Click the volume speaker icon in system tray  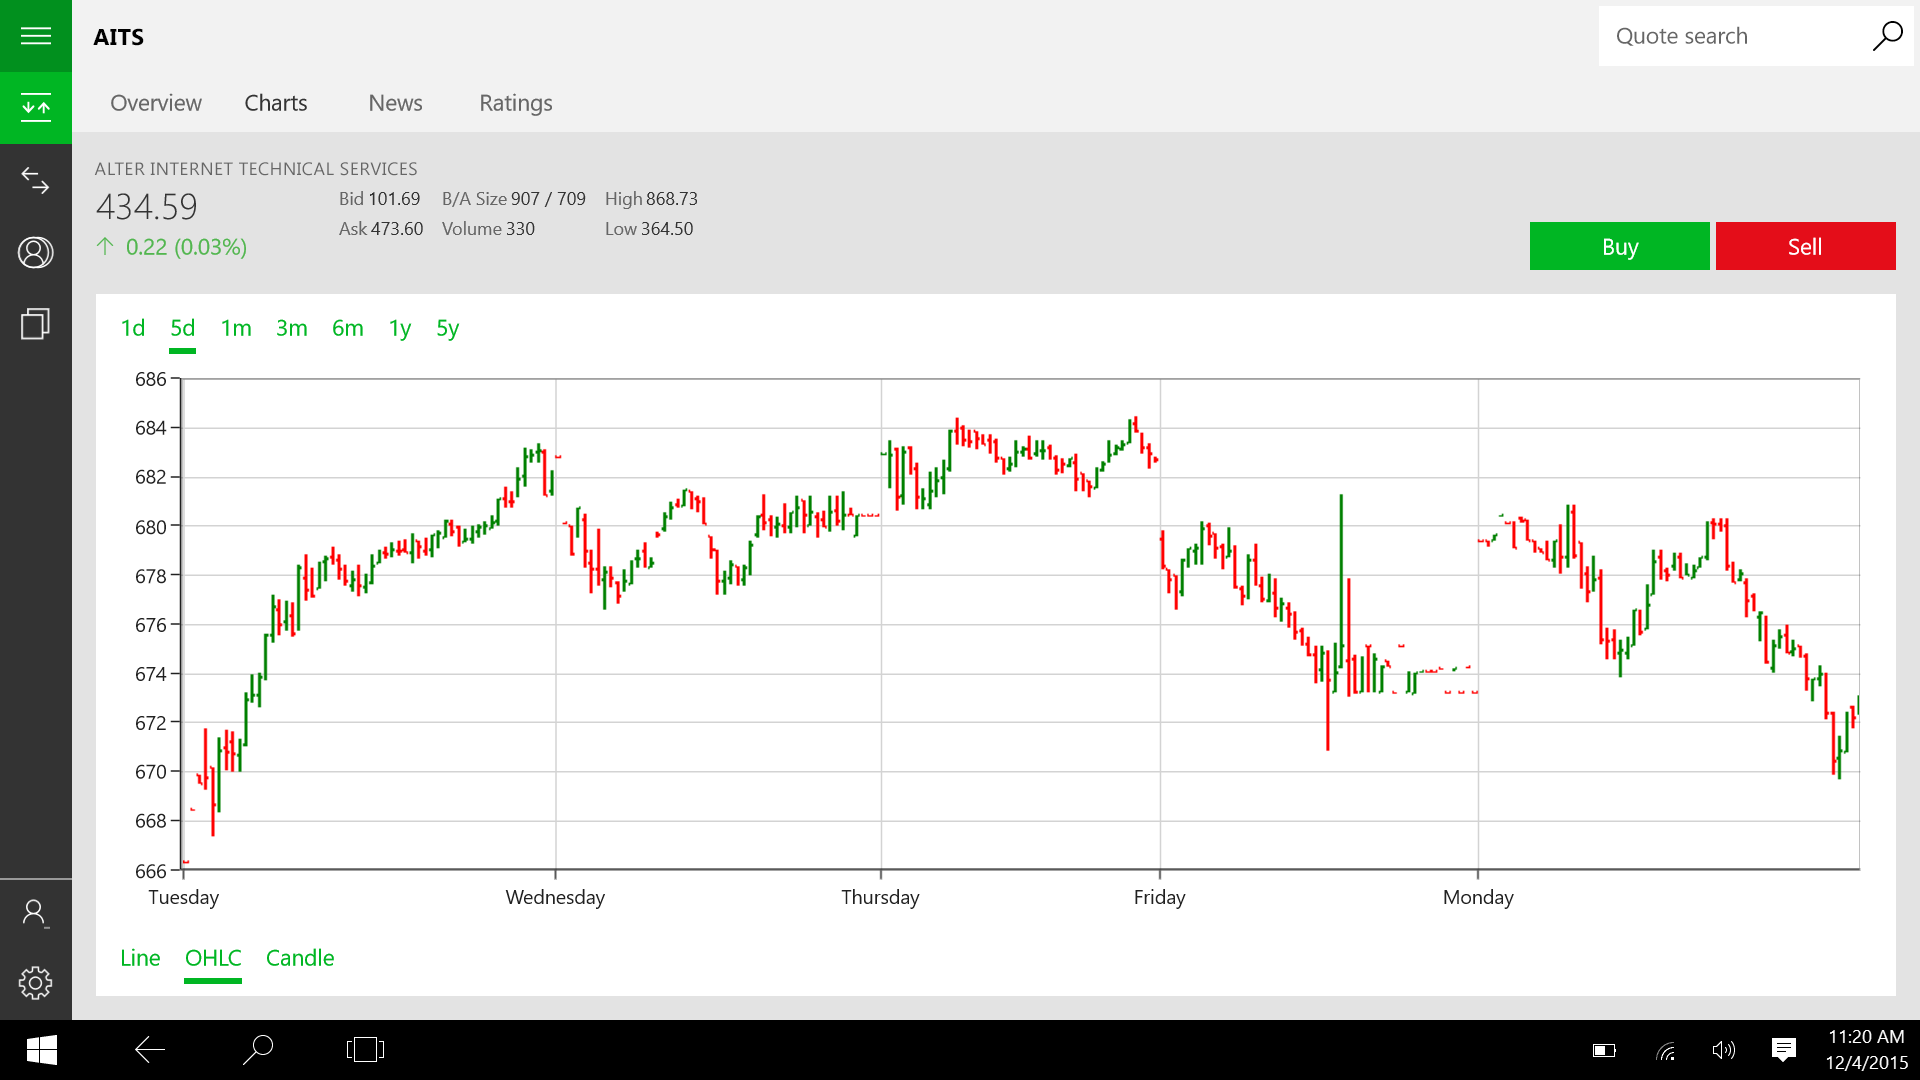pyautogui.click(x=1723, y=1050)
